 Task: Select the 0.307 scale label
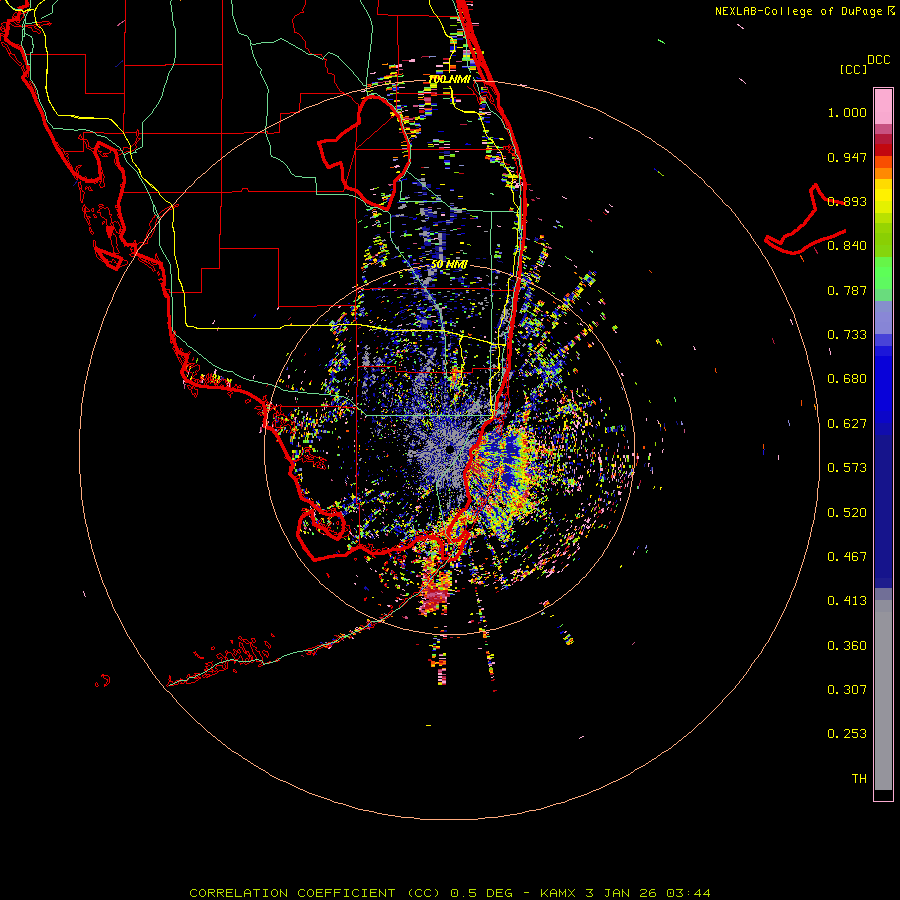tap(847, 690)
